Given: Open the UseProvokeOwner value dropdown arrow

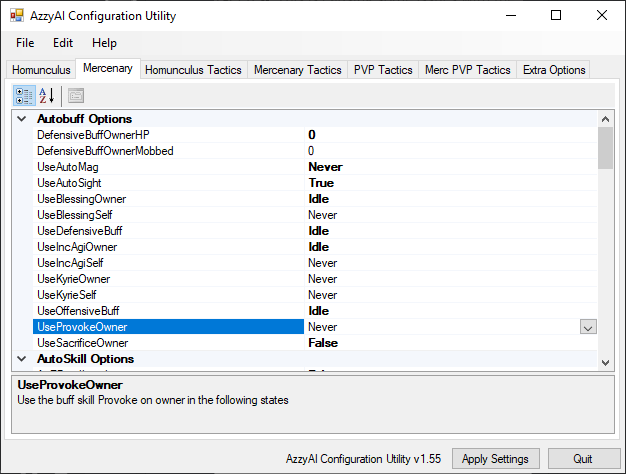Looking at the screenshot, I should (588, 327).
